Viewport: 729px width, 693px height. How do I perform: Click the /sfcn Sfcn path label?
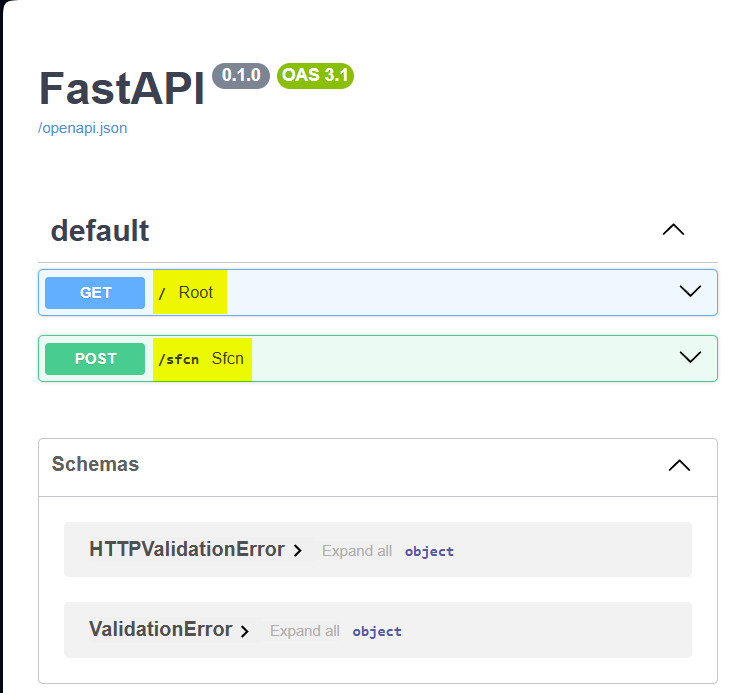click(x=202, y=359)
